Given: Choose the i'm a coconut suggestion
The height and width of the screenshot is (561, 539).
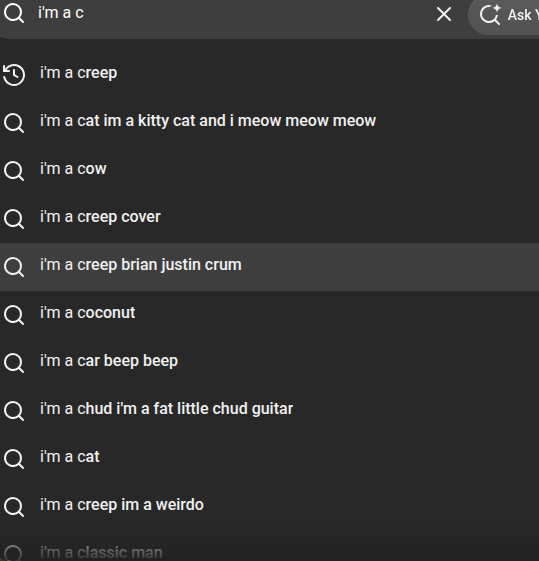Looking at the screenshot, I should [x=269, y=314].
